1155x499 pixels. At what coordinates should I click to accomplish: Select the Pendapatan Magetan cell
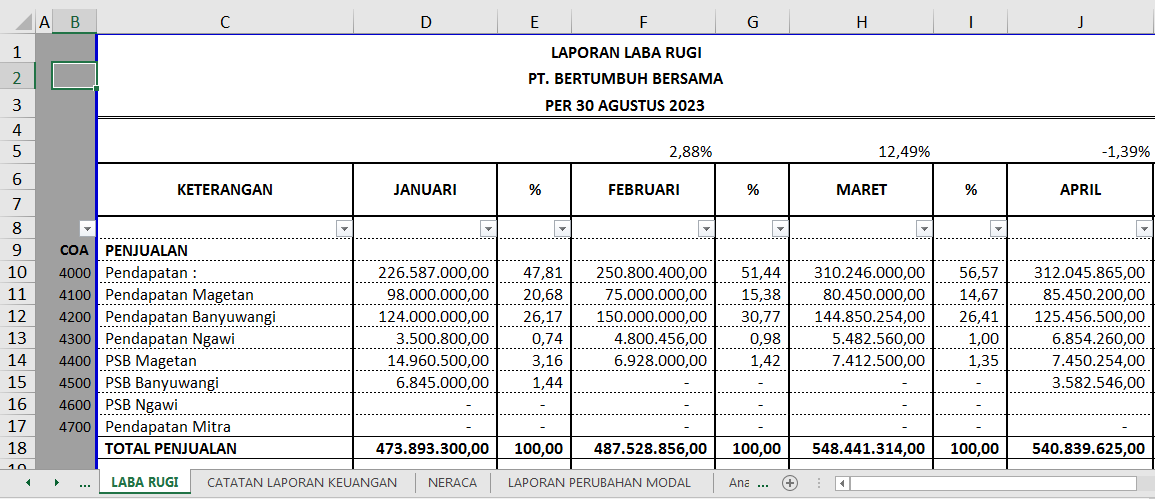(x=225, y=295)
